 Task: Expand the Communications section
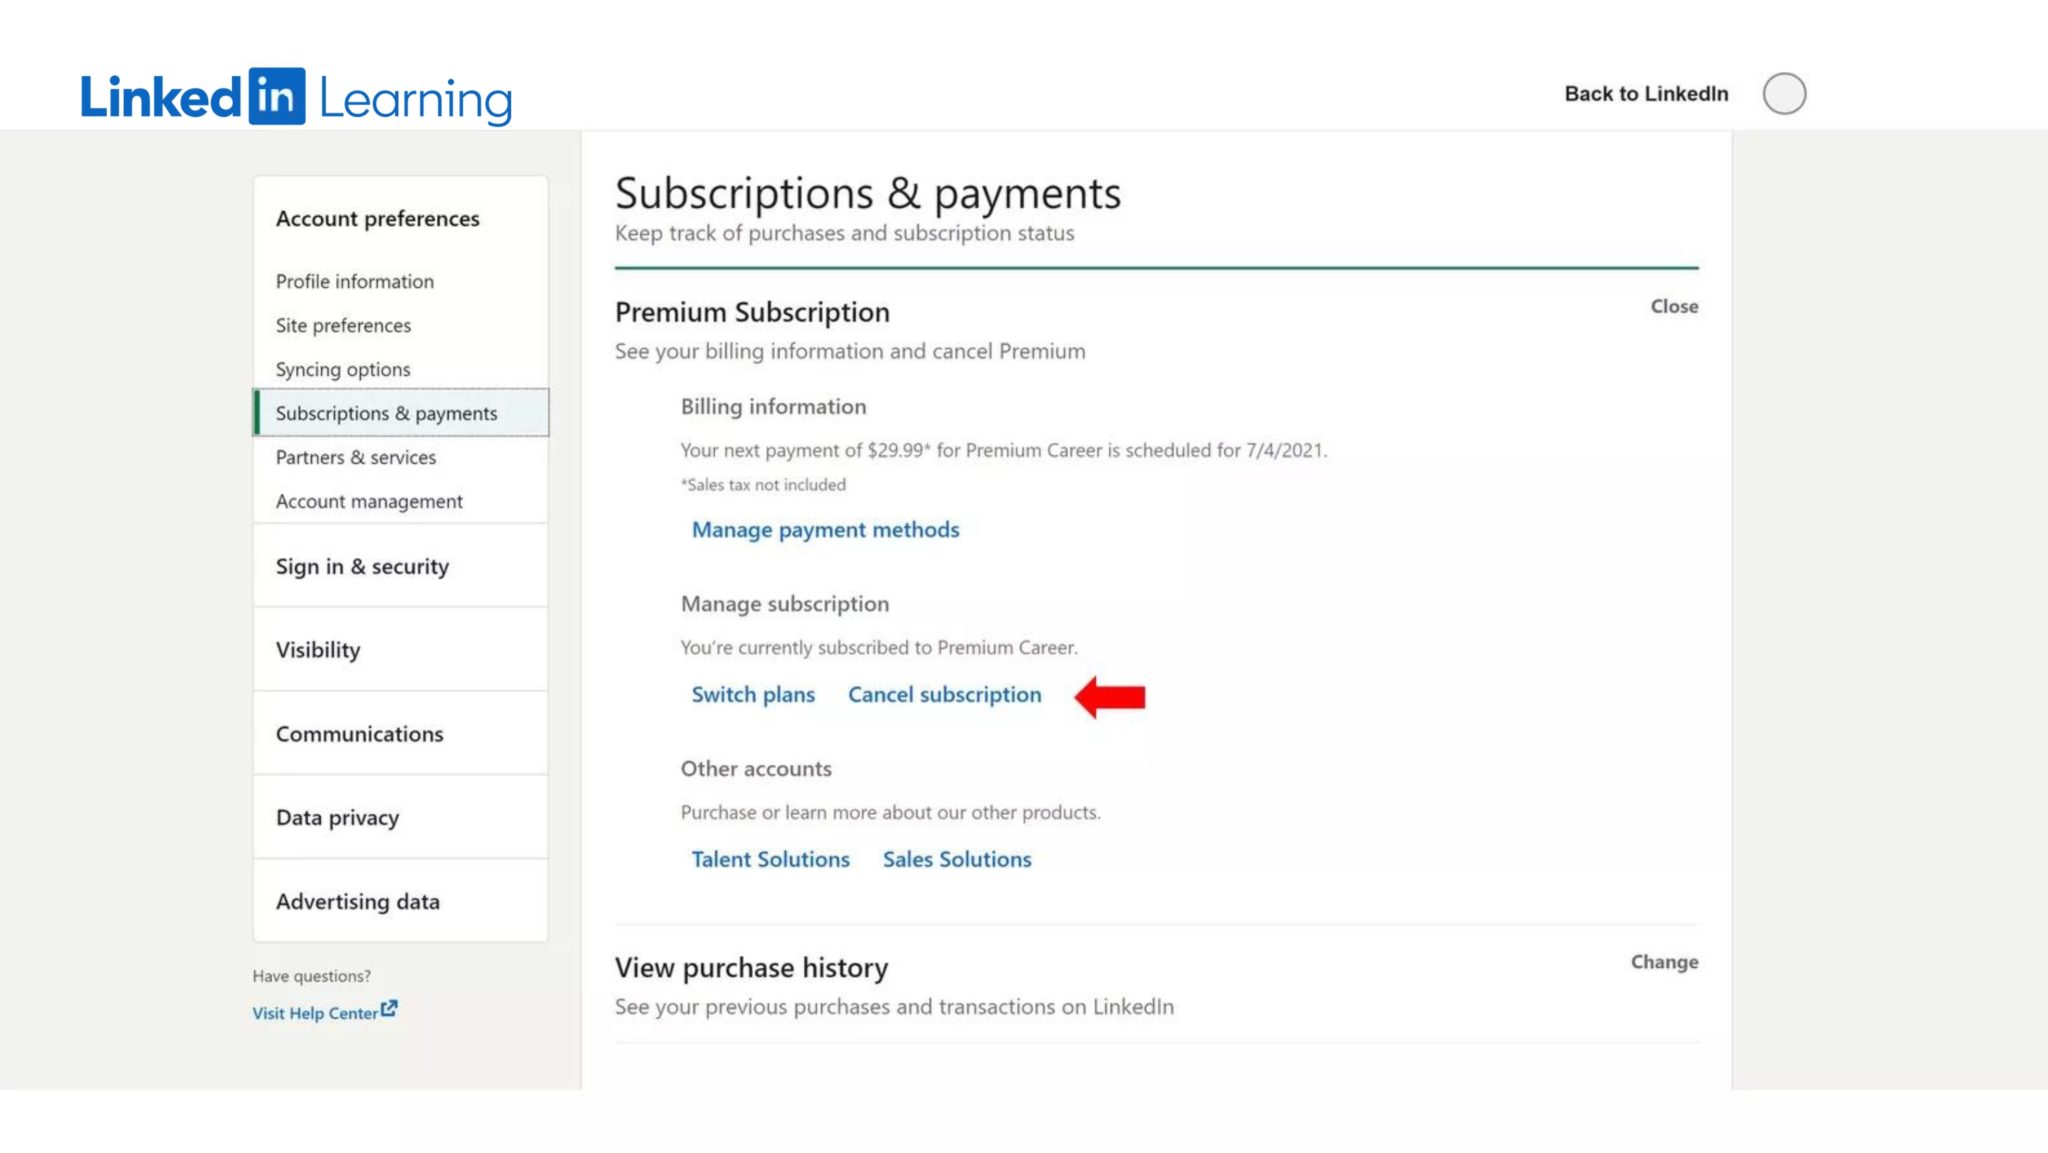(360, 733)
